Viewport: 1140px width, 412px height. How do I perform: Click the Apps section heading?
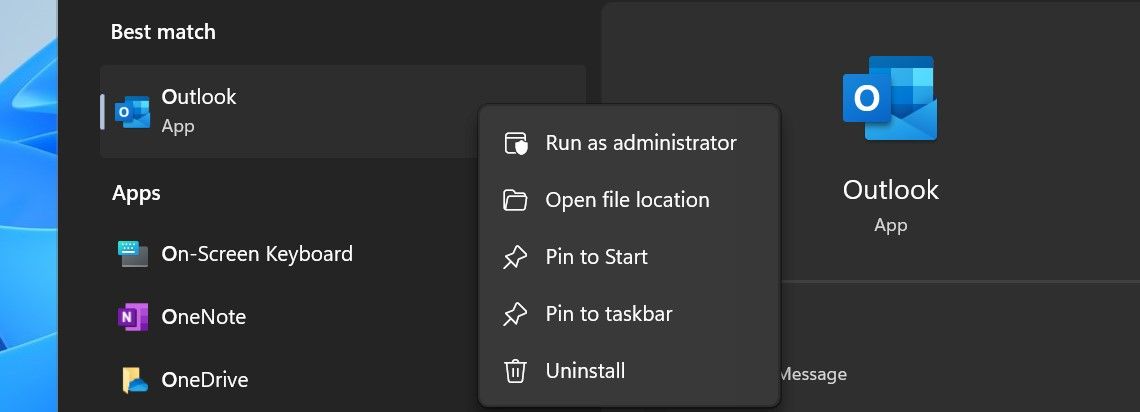point(136,192)
